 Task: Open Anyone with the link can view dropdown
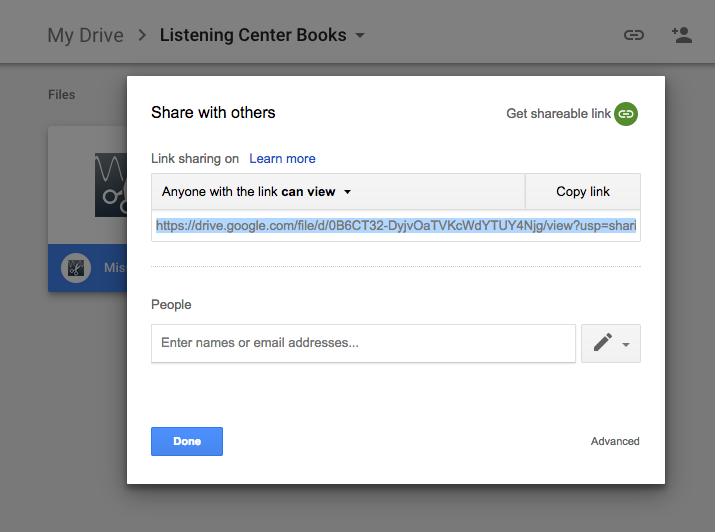click(x=338, y=191)
